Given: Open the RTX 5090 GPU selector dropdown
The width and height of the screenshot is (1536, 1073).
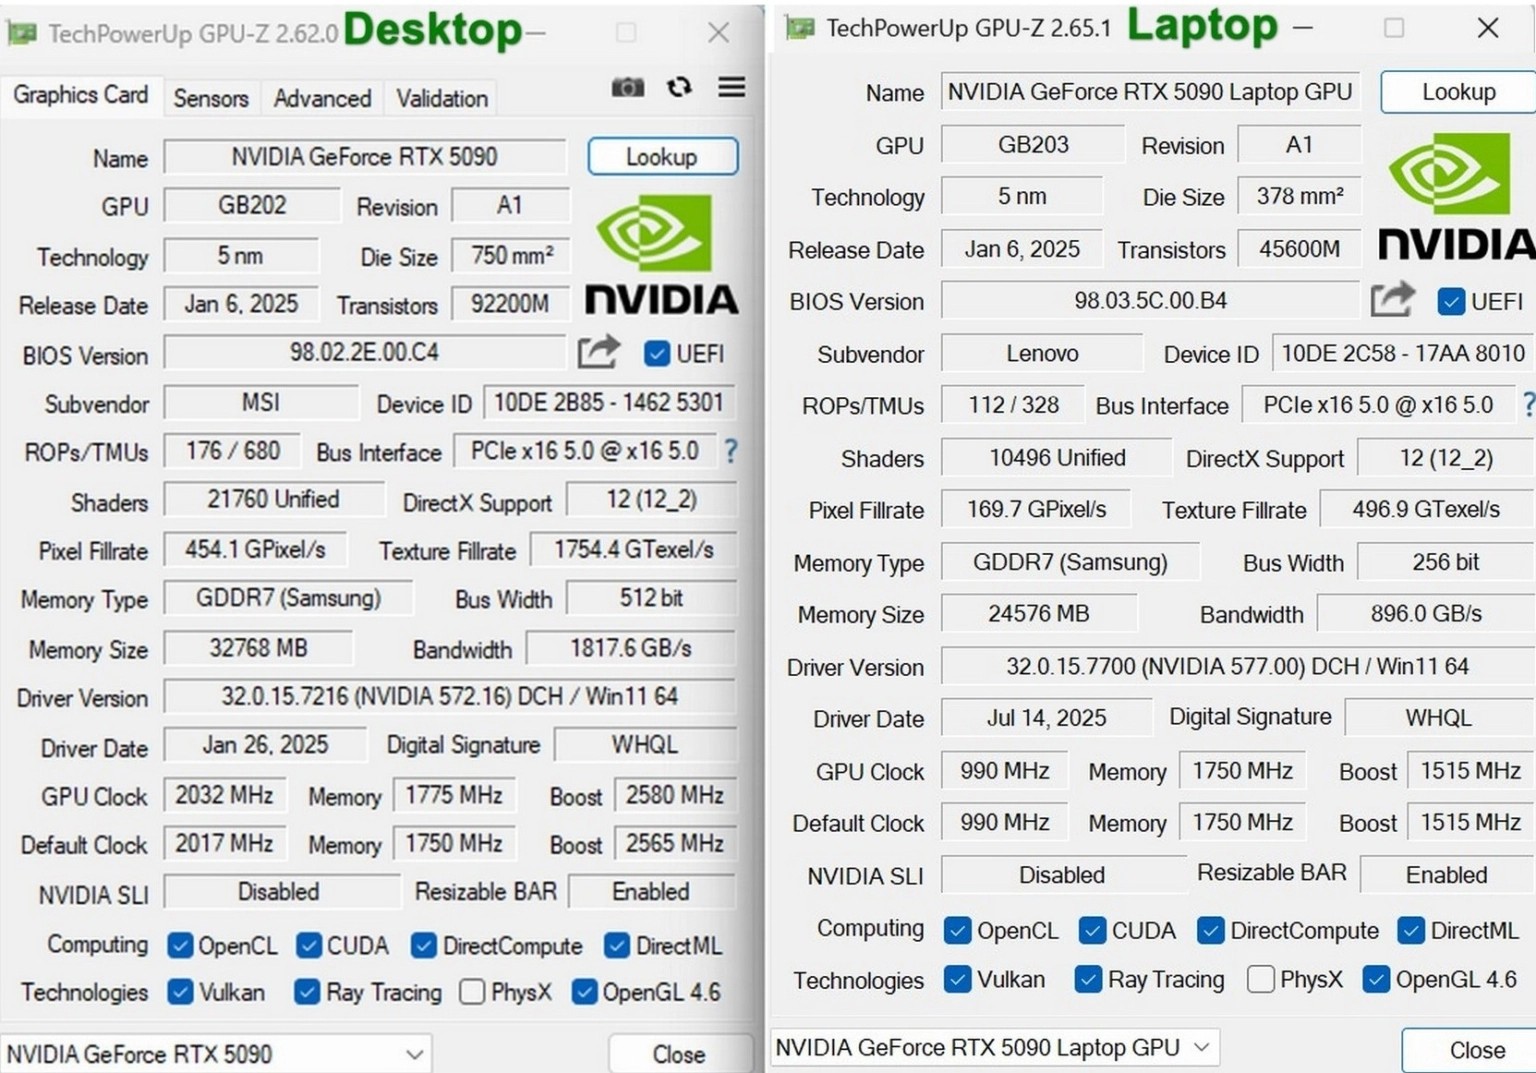Looking at the screenshot, I should click(x=216, y=1054).
